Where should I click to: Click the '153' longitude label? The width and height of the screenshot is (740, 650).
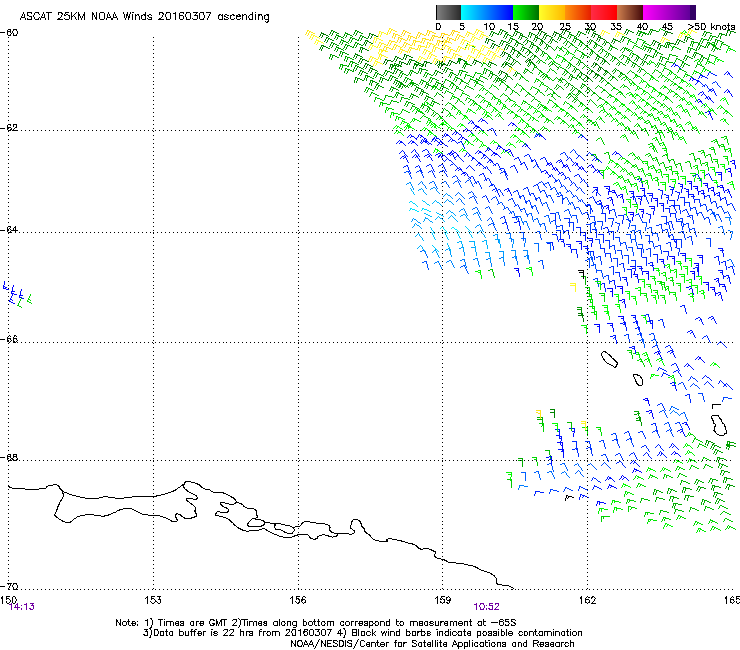click(153, 600)
